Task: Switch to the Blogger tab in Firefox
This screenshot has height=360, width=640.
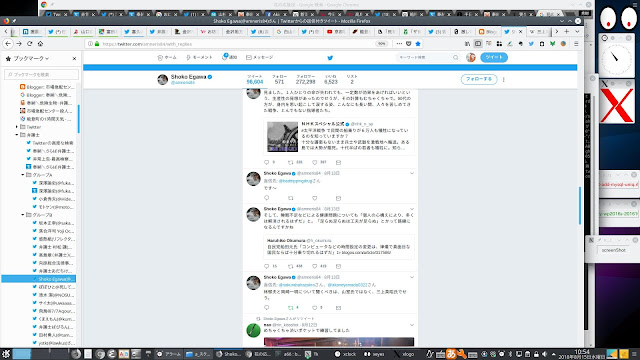Action: 488,31
